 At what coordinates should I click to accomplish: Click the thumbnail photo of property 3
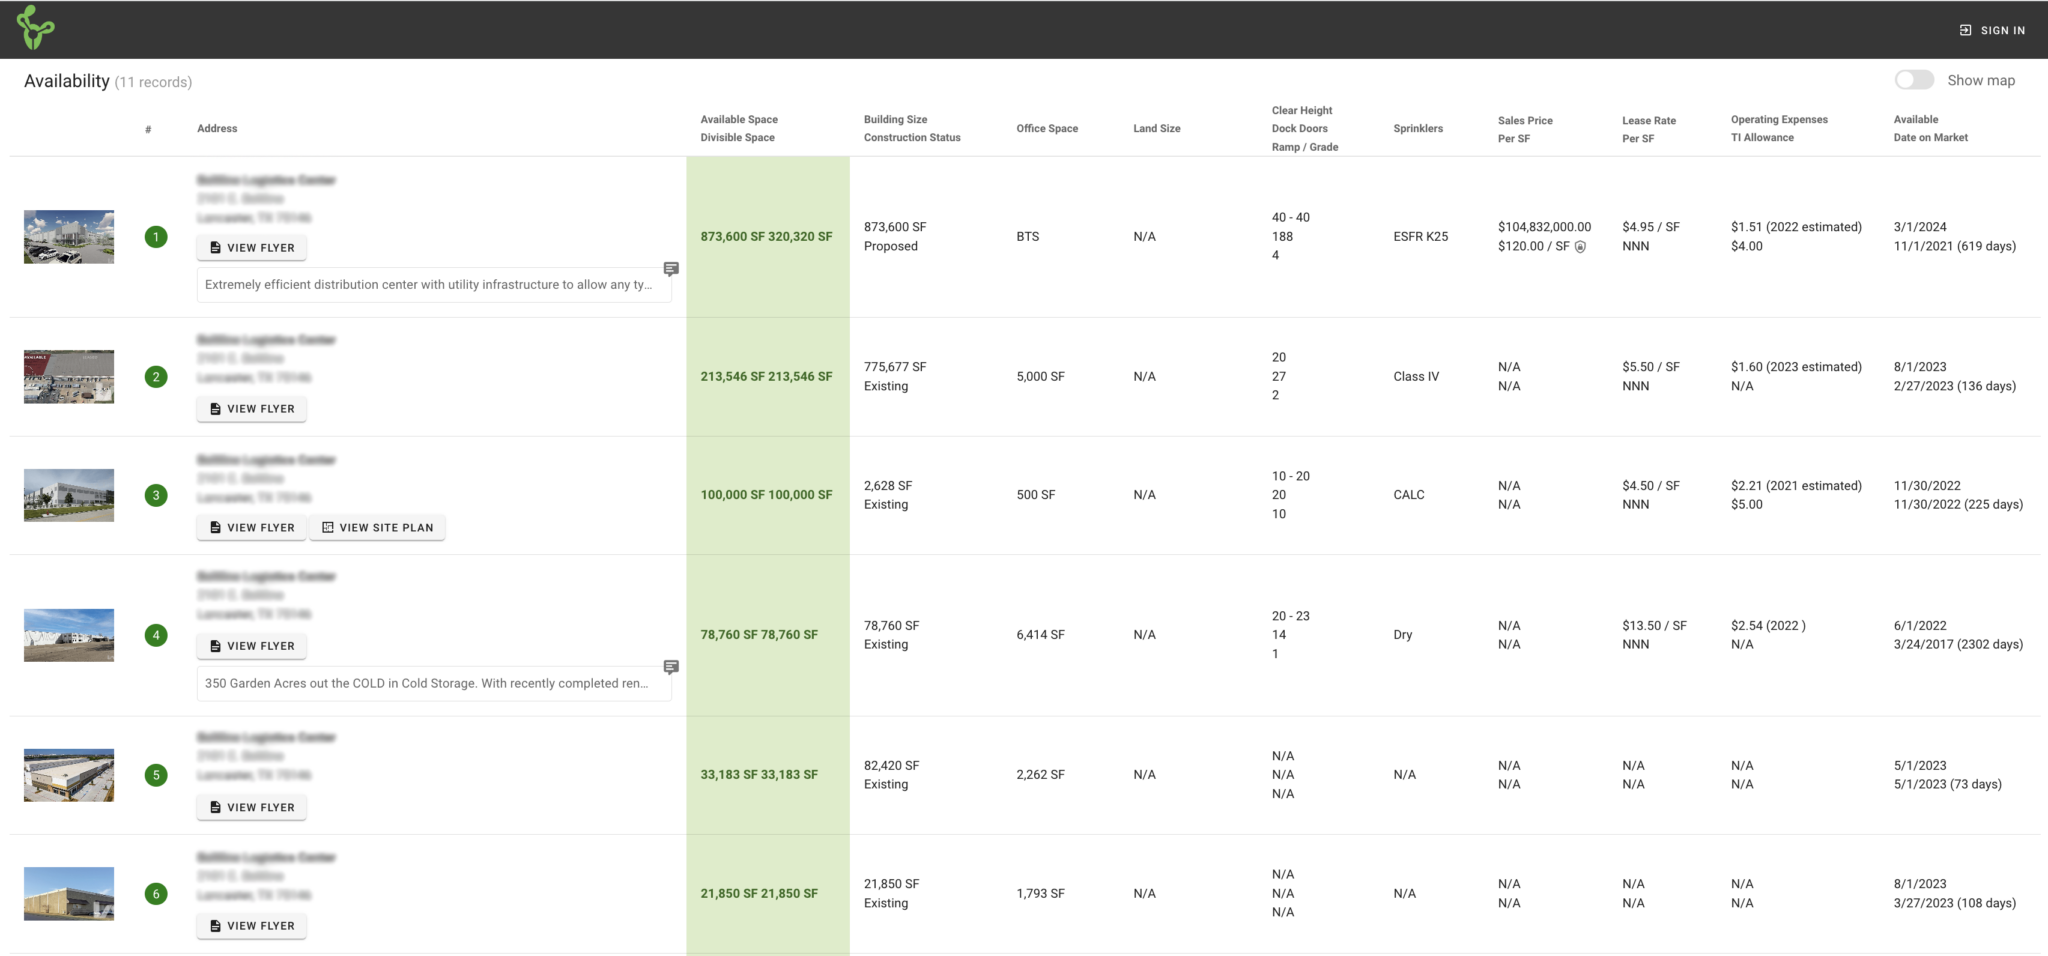point(68,494)
